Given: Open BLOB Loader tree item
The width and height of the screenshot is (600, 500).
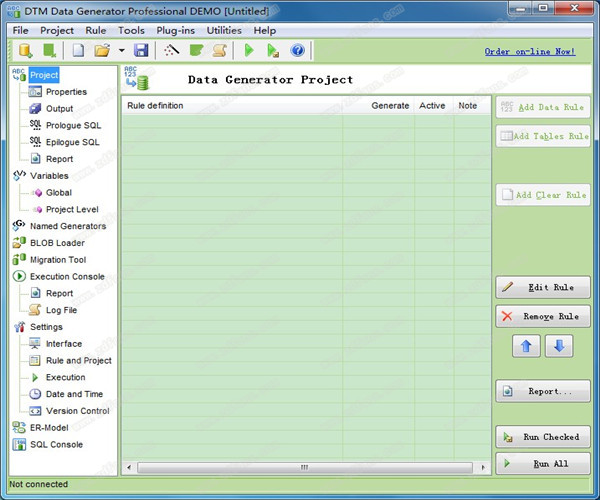Looking at the screenshot, I should coord(57,243).
